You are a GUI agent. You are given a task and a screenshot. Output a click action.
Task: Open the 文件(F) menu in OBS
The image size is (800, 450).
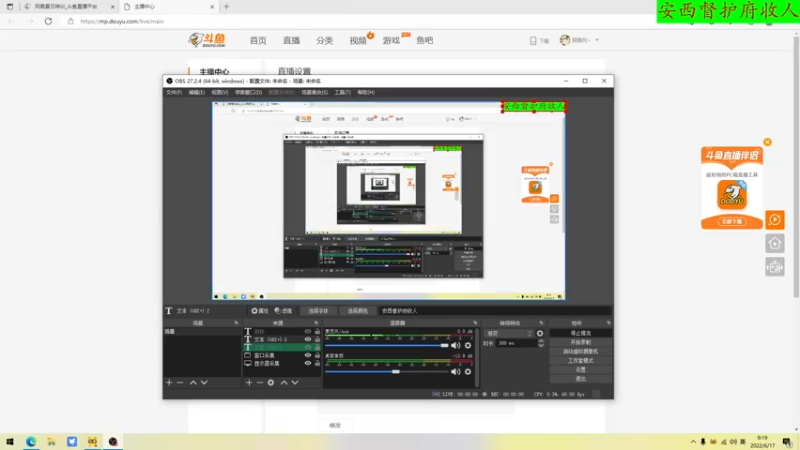coord(174,92)
